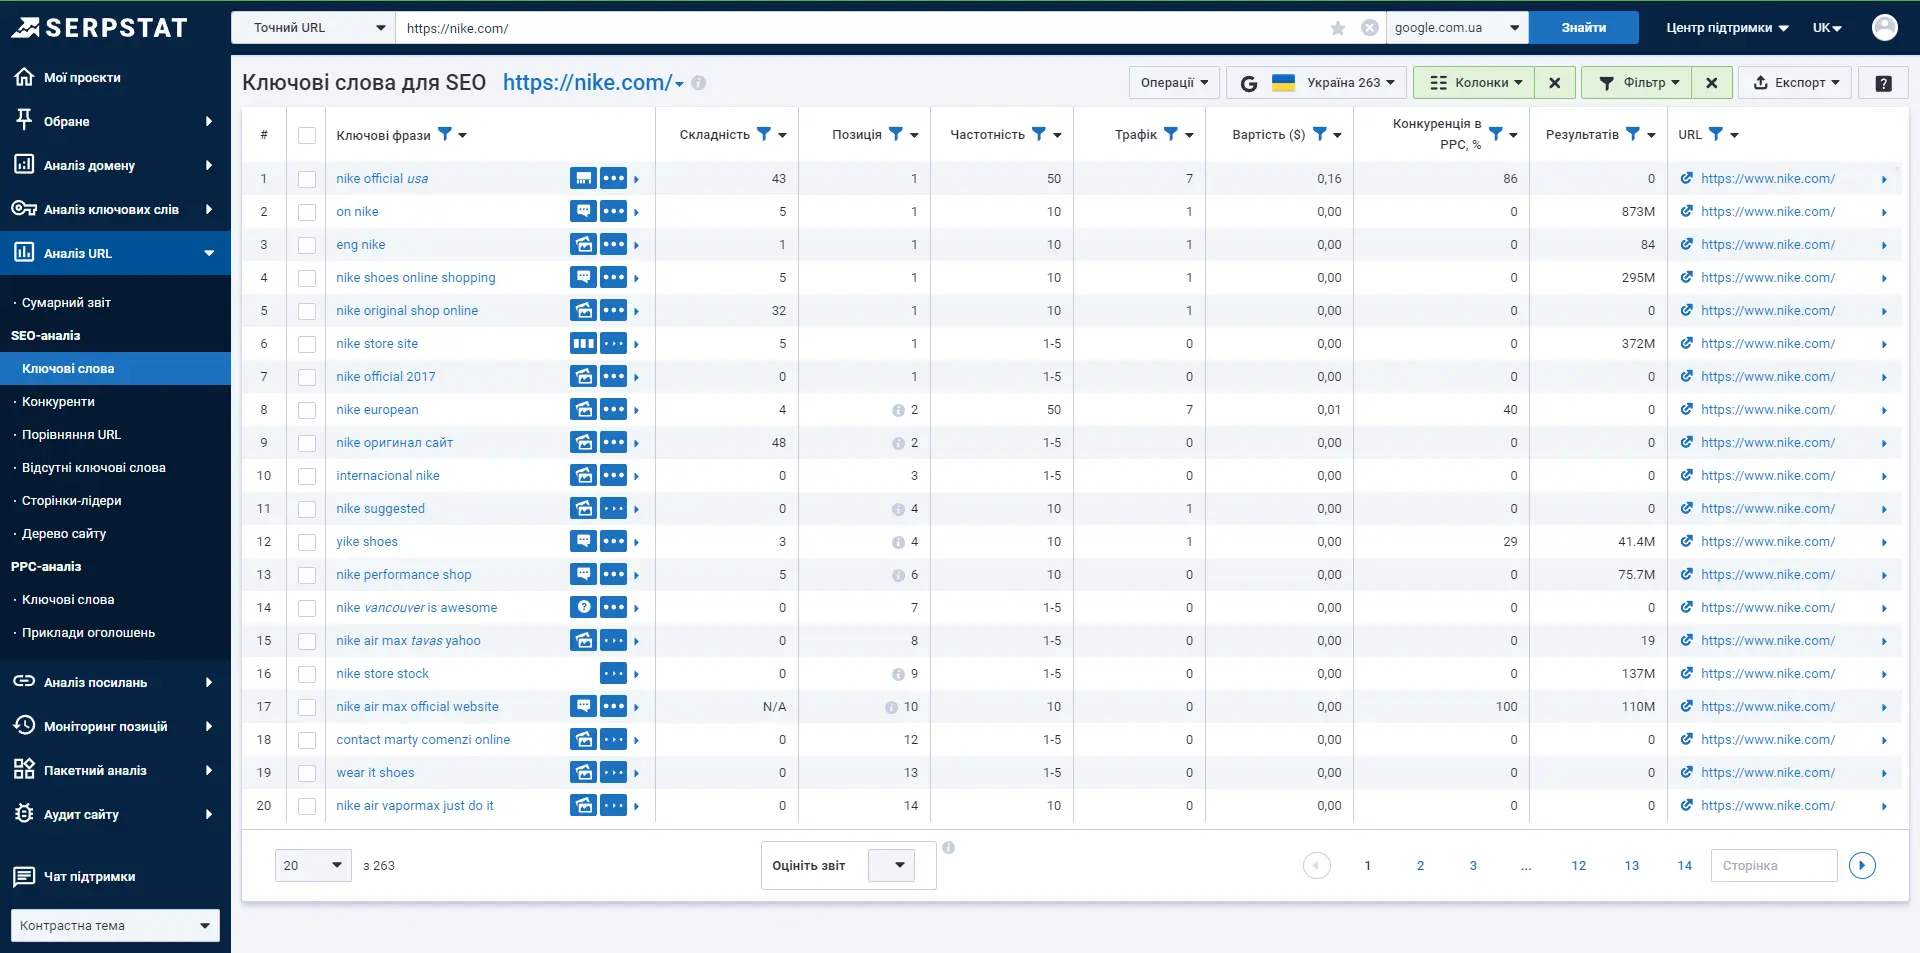Filter the Складність column
Image resolution: width=1920 pixels, height=953 pixels.
point(764,134)
